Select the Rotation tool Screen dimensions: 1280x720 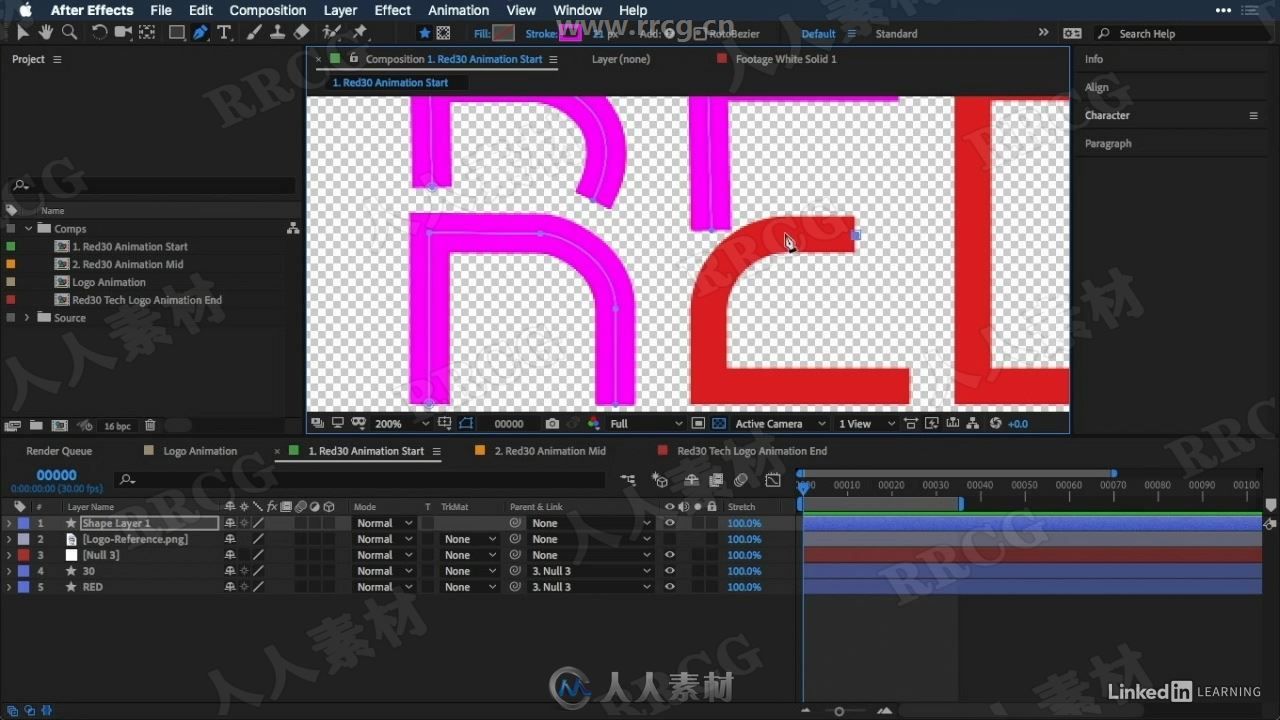pyautogui.click(x=99, y=33)
